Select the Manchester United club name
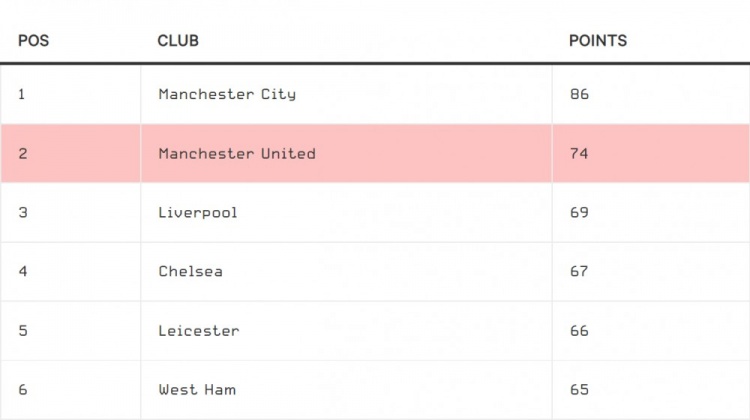The image size is (750, 420). (237, 154)
